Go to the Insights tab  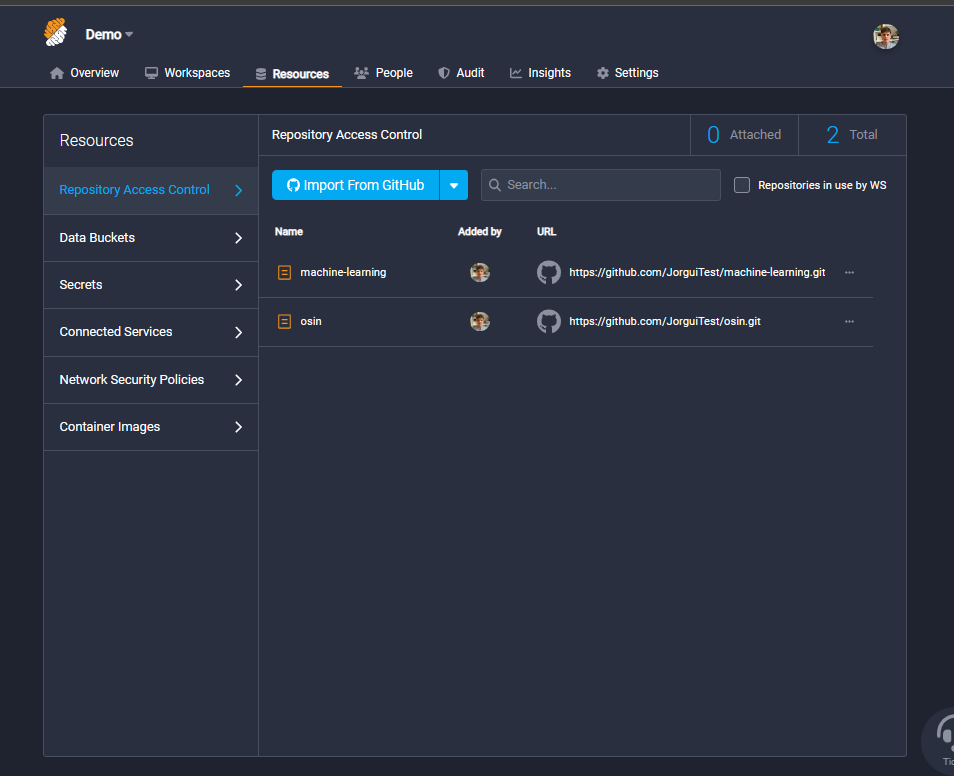pyautogui.click(x=540, y=73)
